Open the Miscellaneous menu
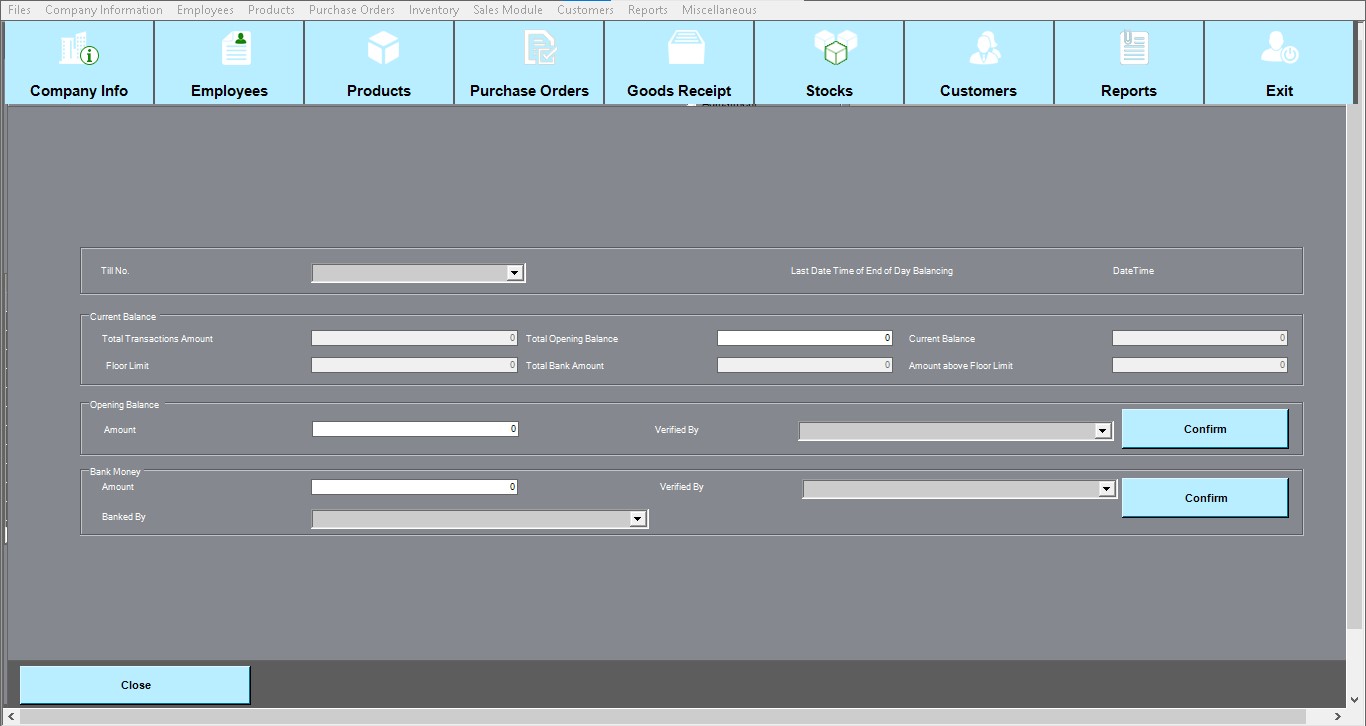Viewport: 1366px width, 726px height. coord(718,10)
